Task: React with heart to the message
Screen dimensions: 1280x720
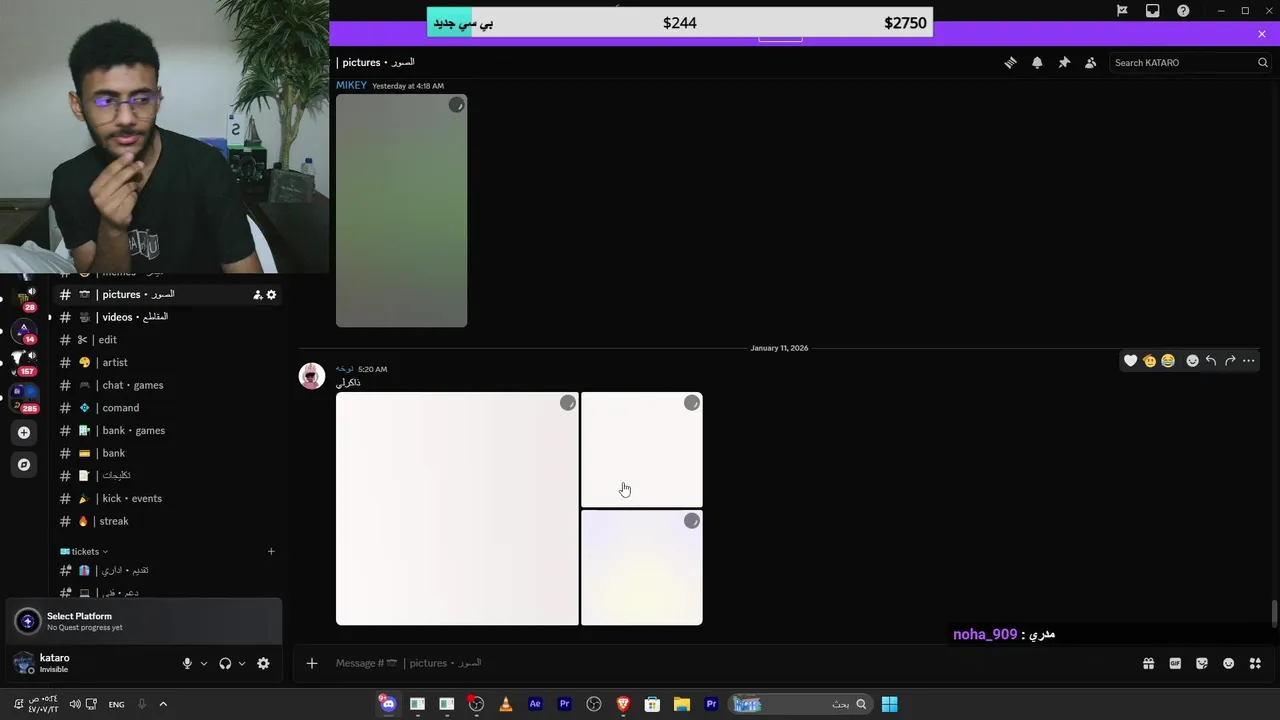Action: (1131, 361)
